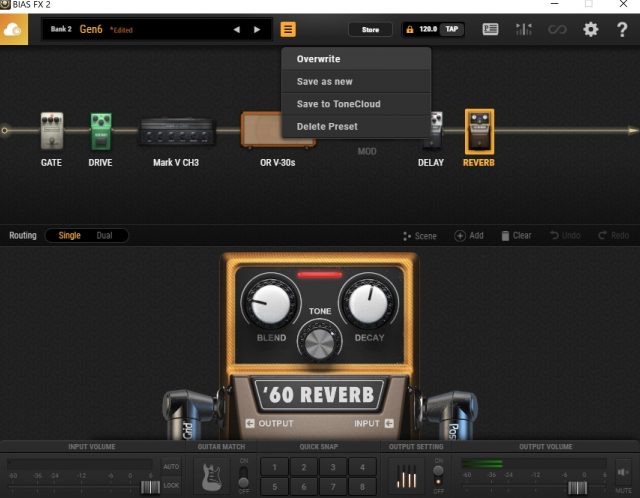Image resolution: width=640 pixels, height=498 pixels.
Task: Toggle the Output Setting on/off switch
Action: (x=438, y=476)
